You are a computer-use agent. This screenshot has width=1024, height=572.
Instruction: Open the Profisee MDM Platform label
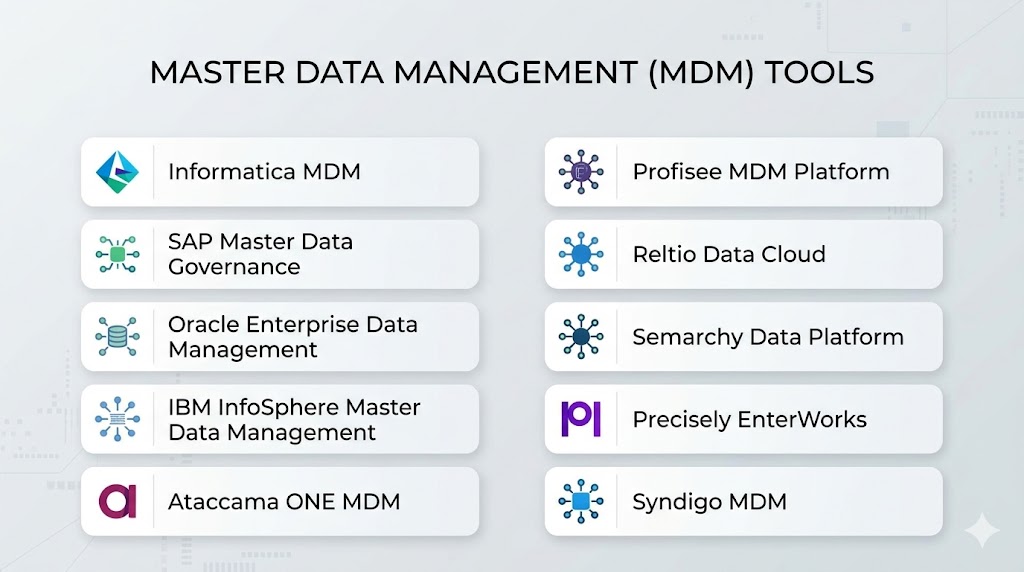761,172
